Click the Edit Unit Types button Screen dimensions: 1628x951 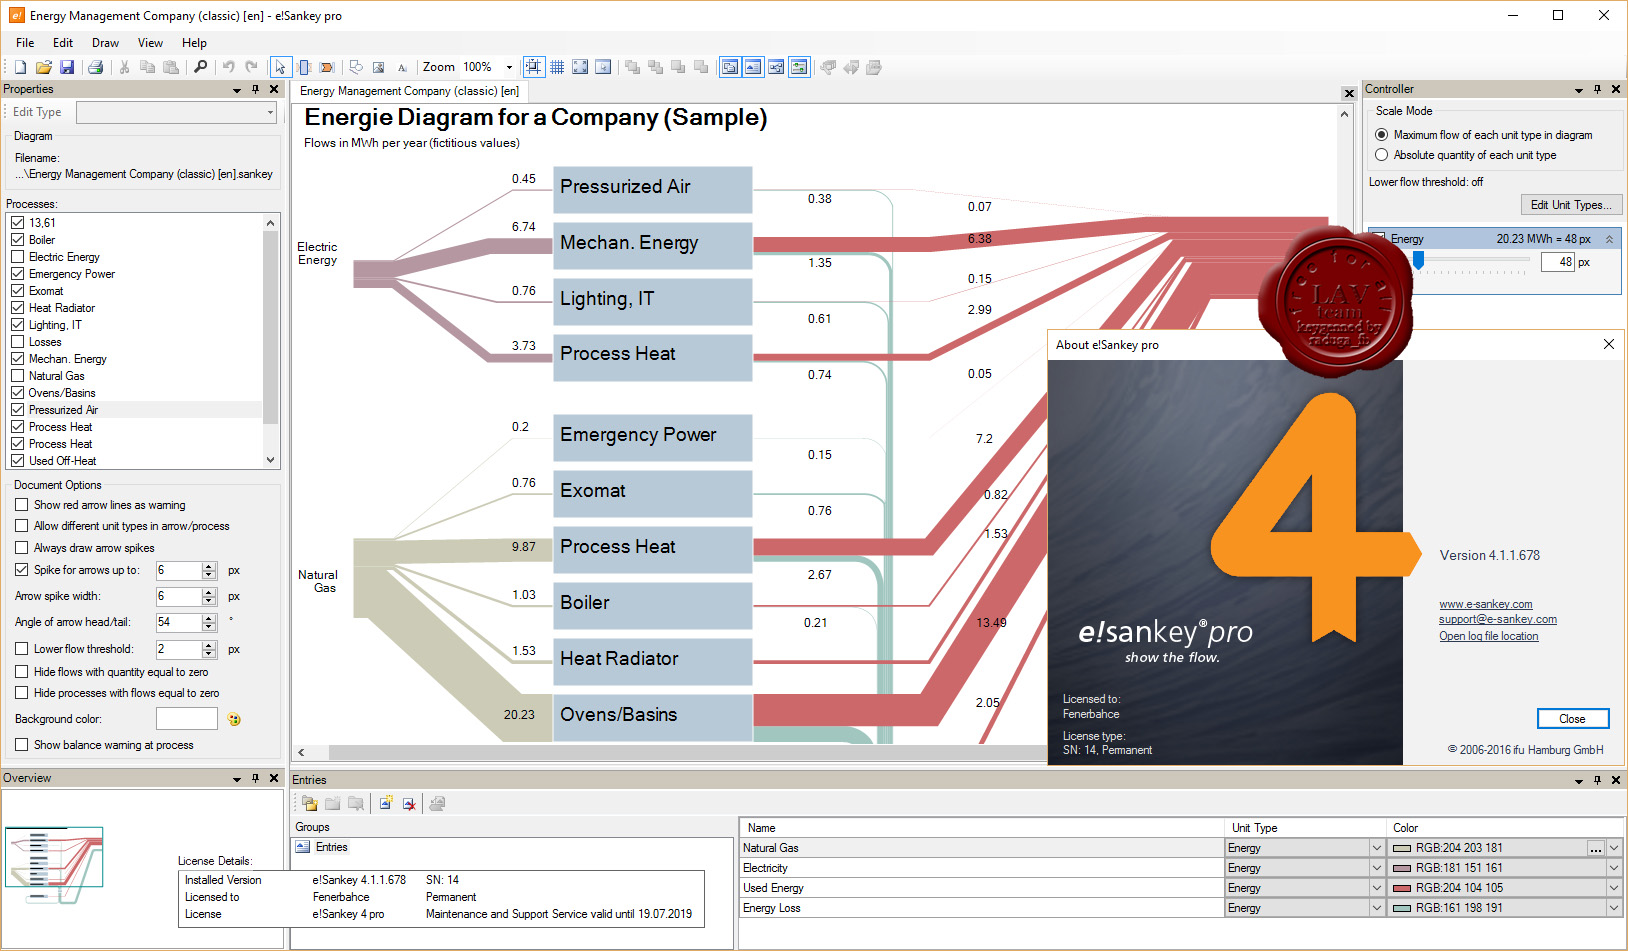[1570, 205]
